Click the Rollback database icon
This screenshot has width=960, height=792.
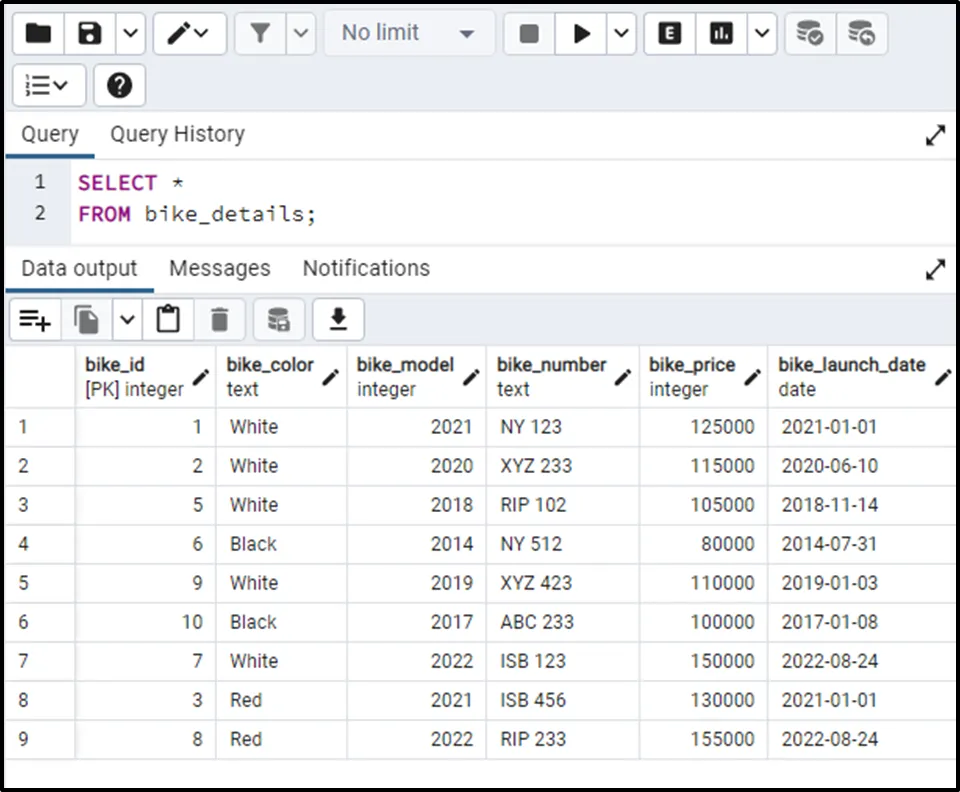(x=861, y=34)
